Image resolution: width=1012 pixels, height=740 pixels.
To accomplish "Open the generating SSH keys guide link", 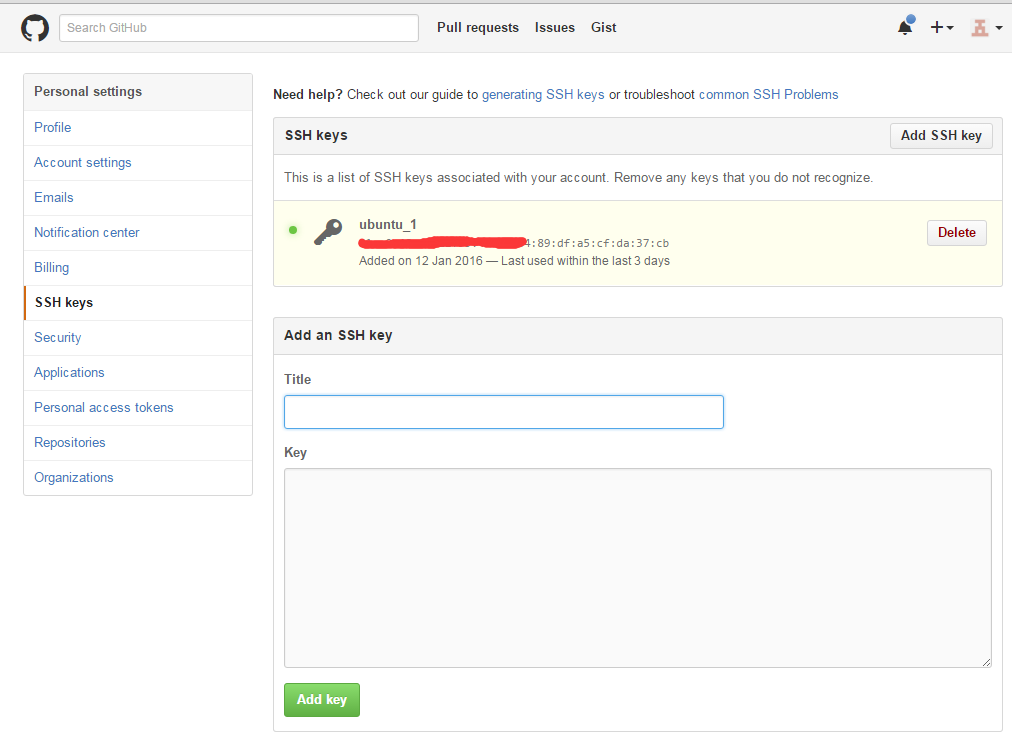I will [543, 95].
